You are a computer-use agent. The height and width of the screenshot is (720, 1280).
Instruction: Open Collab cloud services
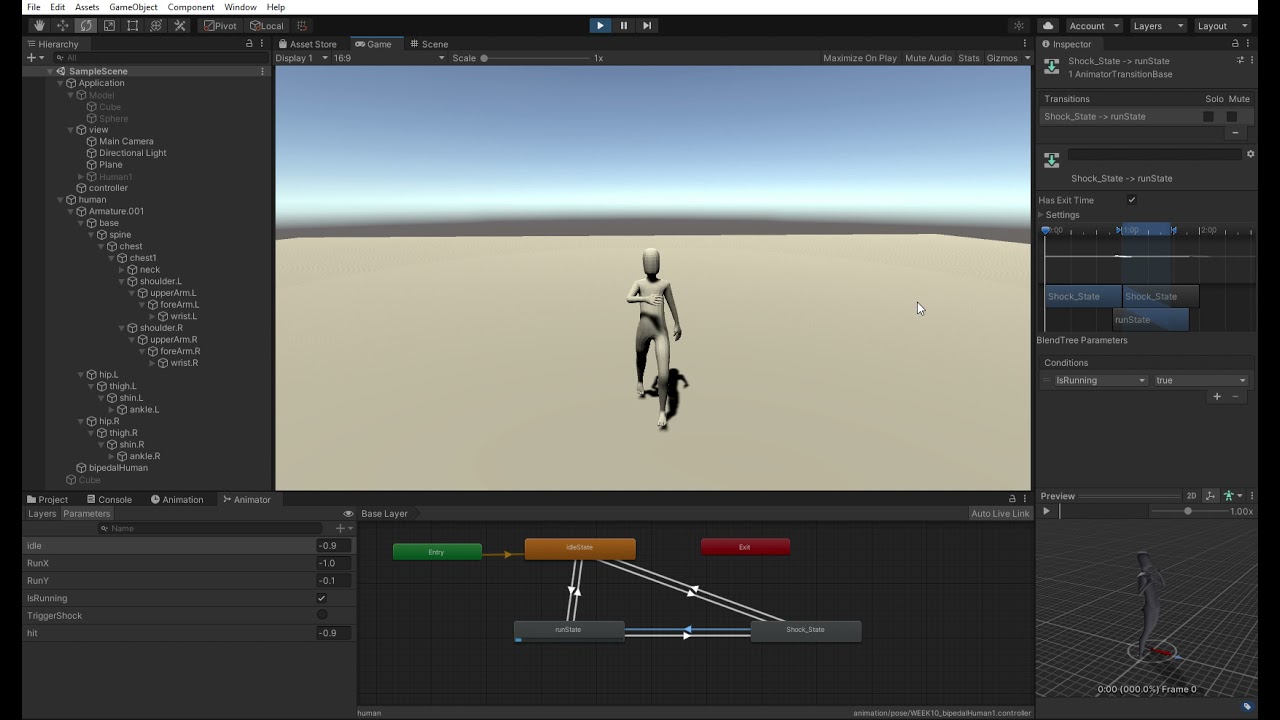pos(1048,25)
